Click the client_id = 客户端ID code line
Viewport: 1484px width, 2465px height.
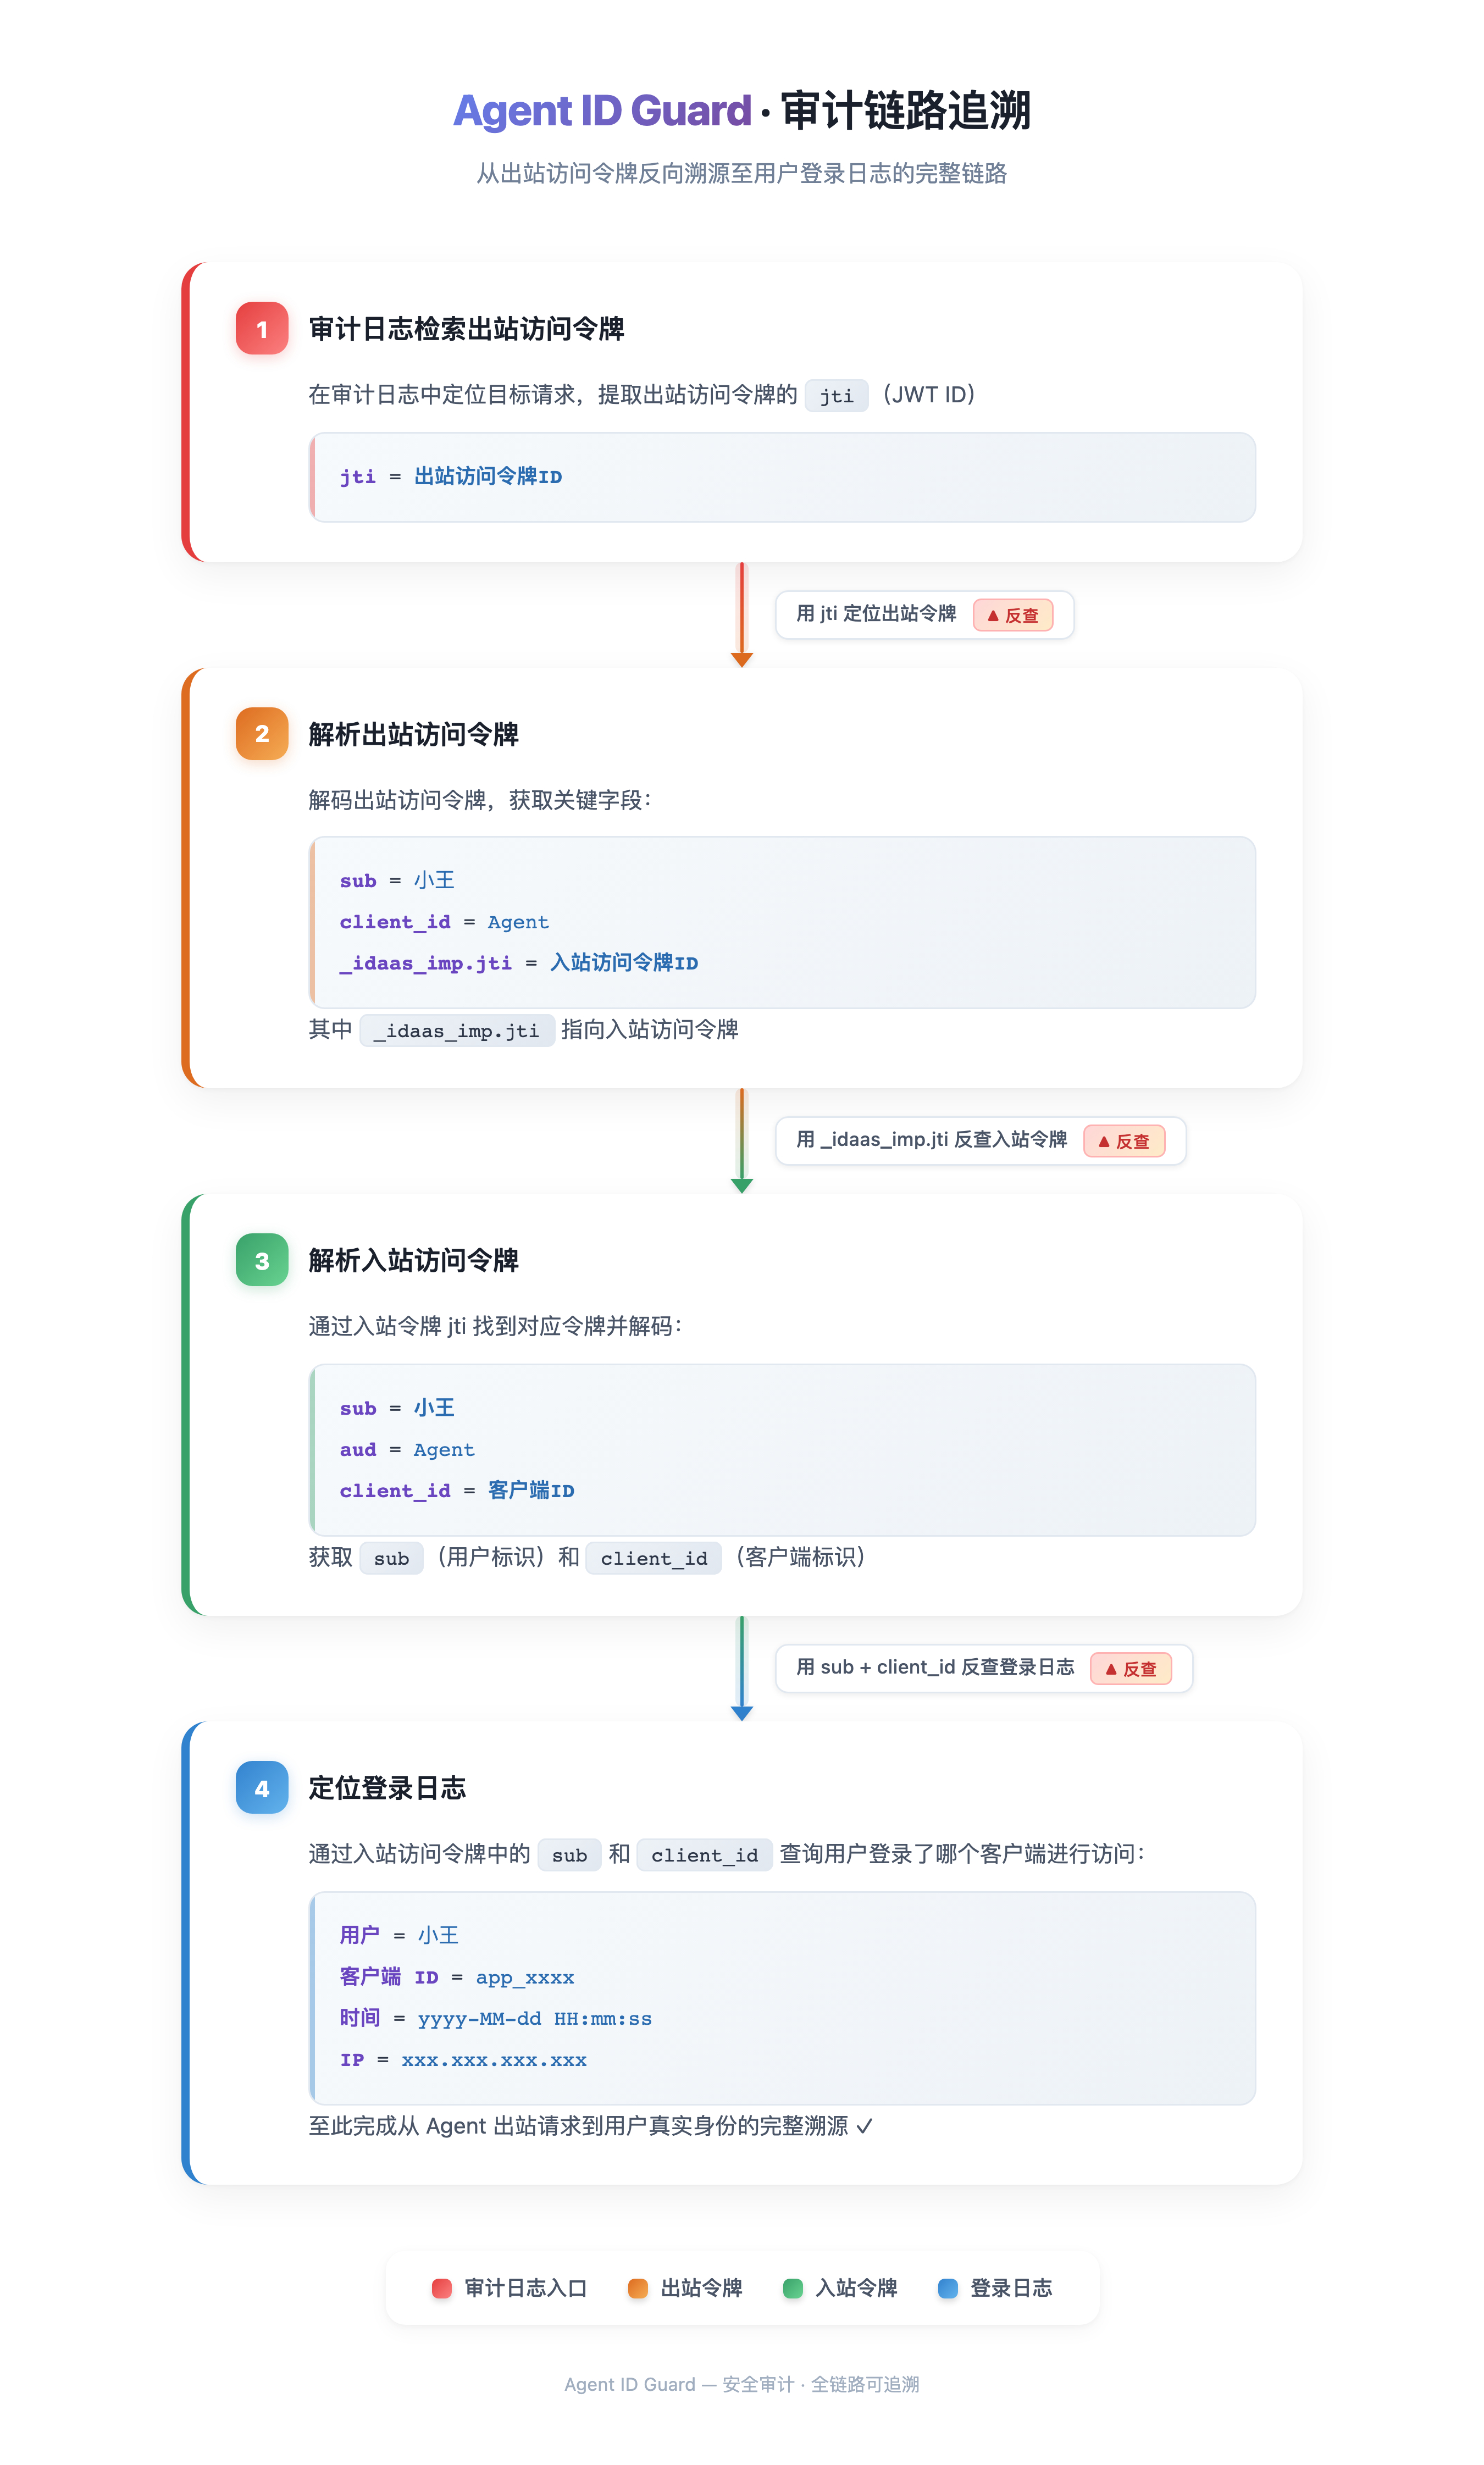coord(457,1490)
